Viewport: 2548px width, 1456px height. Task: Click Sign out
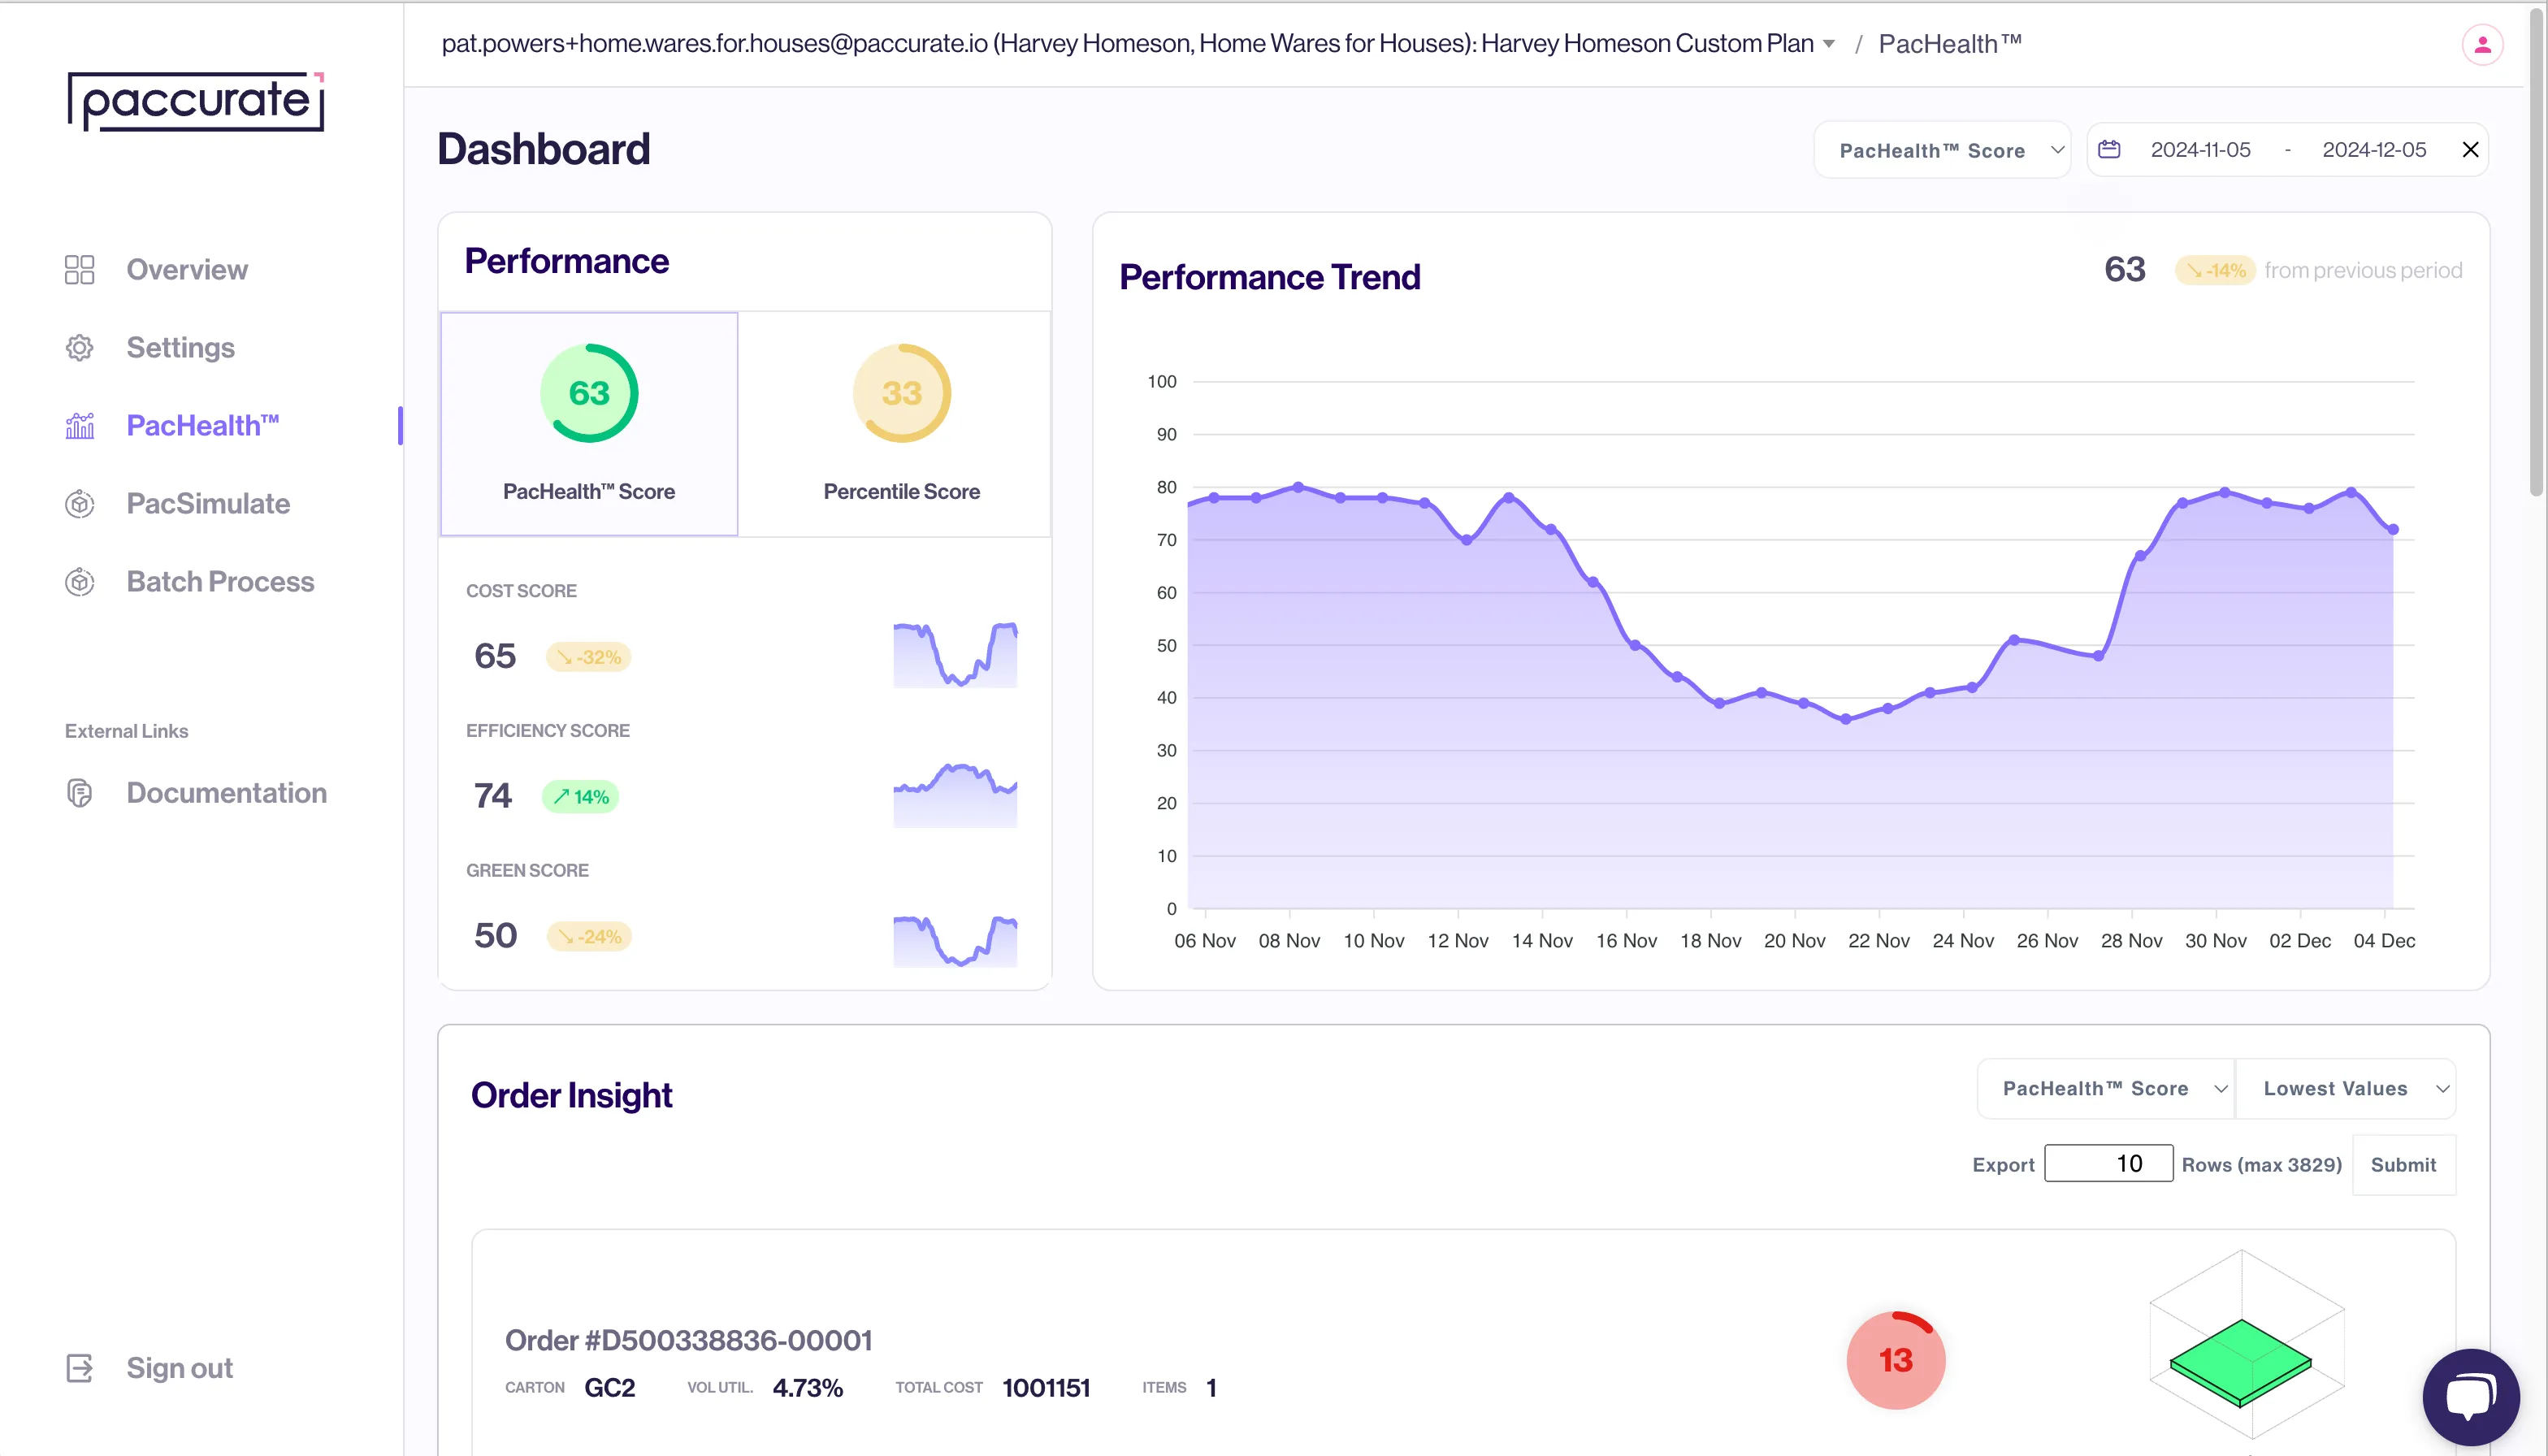point(180,1368)
